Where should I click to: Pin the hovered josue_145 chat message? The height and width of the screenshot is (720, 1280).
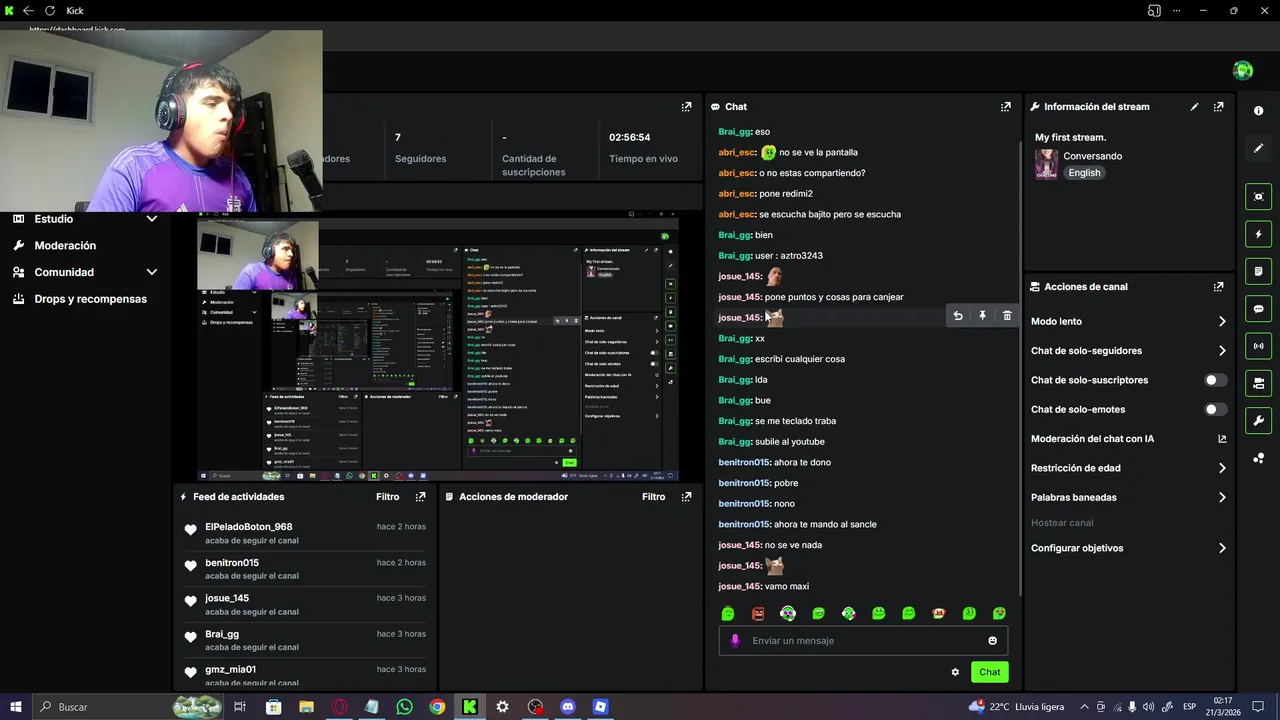[x=982, y=316]
